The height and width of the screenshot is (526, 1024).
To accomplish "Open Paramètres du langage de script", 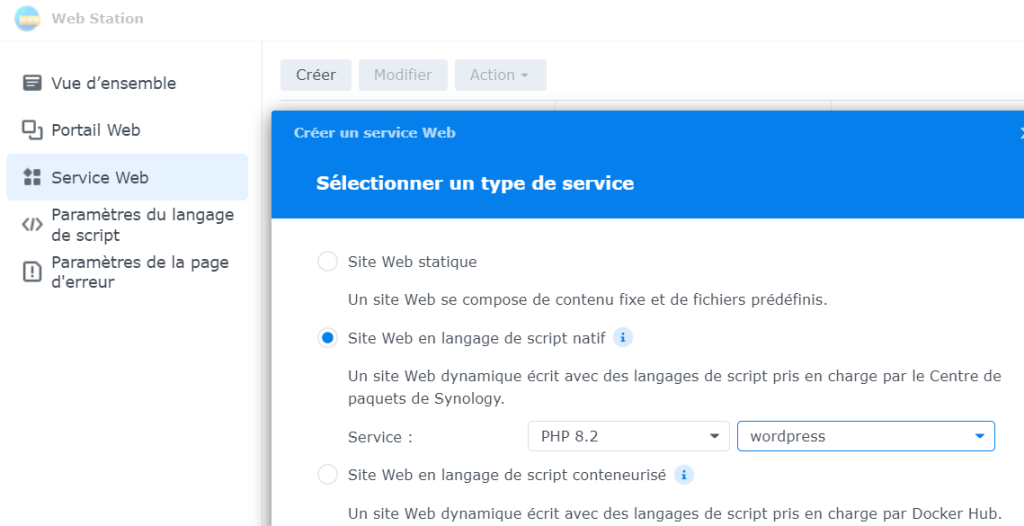I will coord(127,225).
